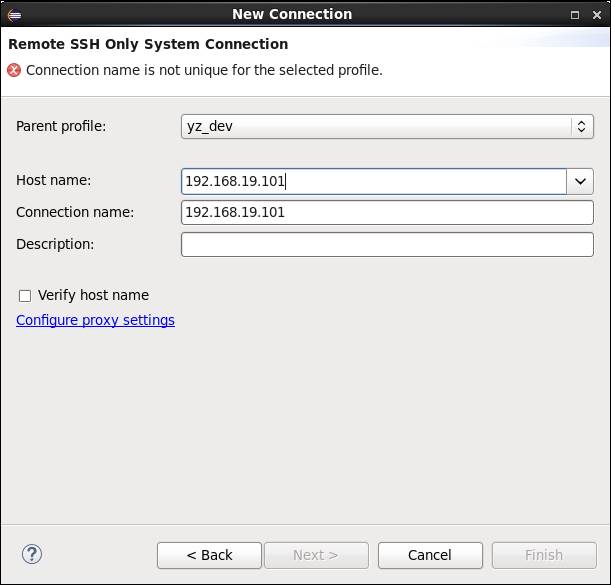The image size is (611, 585).
Task: Click the 'Remote SSH Only System Connection' heading
Action: pyautogui.click(x=148, y=44)
